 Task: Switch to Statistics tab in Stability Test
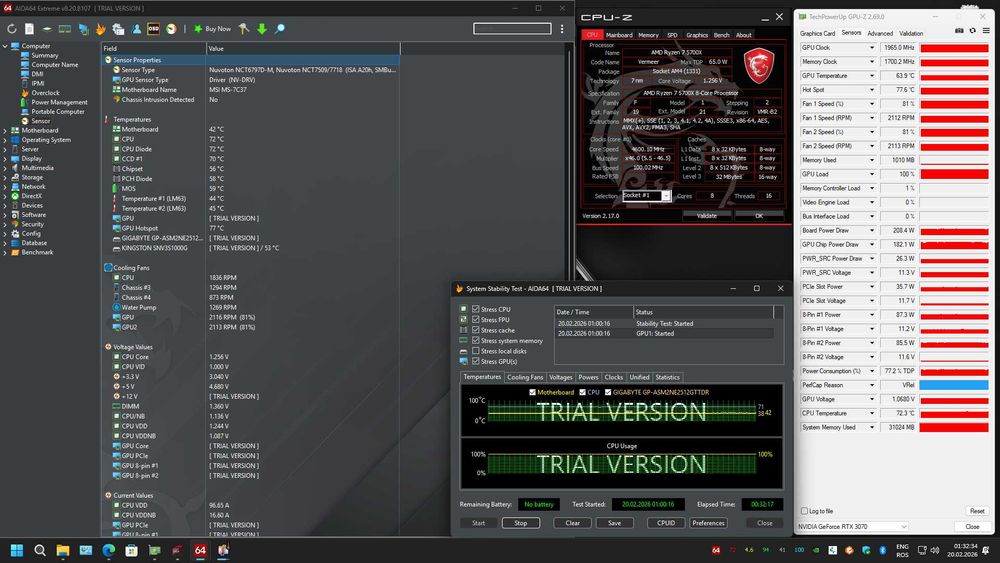pyautogui.click(x=667, y=377)
